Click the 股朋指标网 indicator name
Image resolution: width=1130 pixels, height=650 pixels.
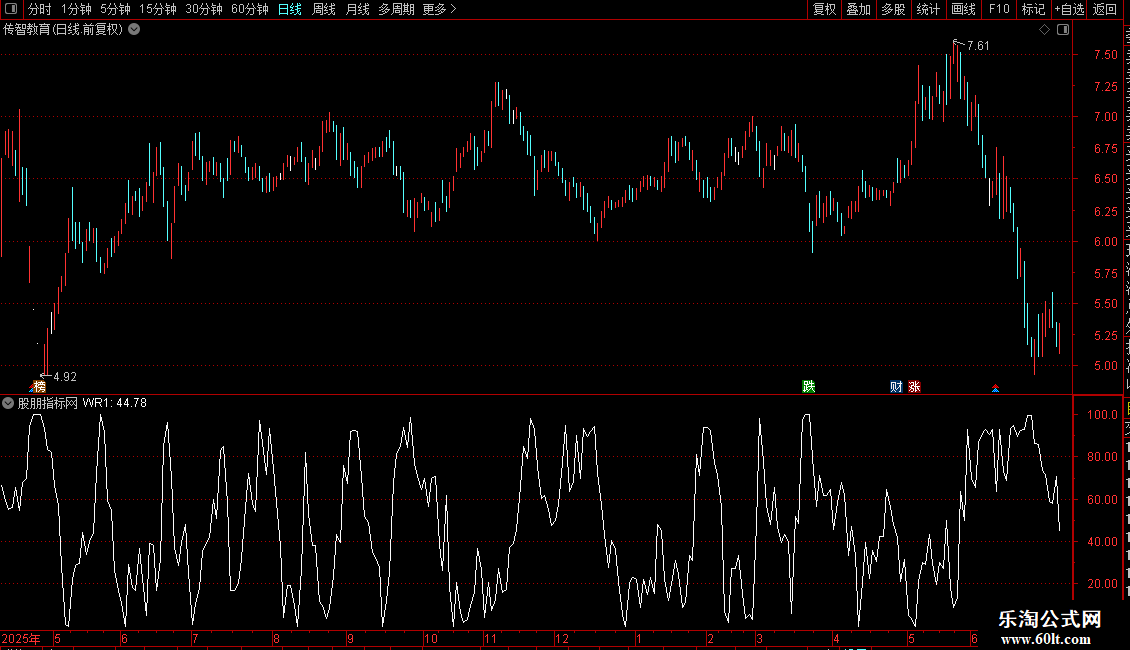click(x=48, y=404)
